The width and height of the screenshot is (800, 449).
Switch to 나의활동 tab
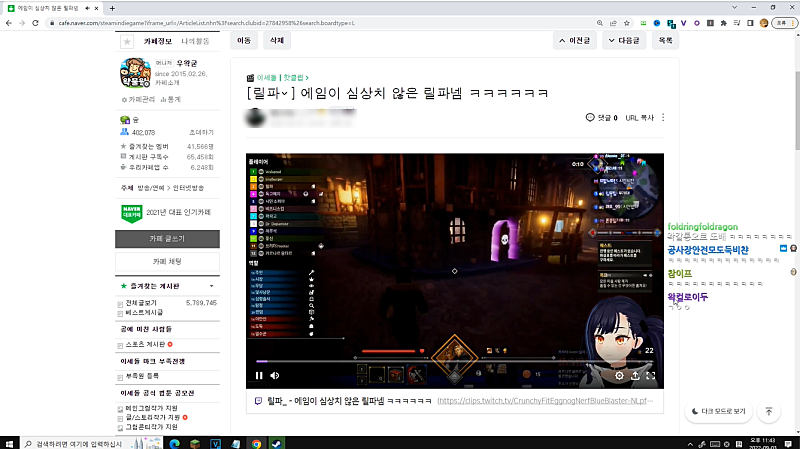[195, 41]
